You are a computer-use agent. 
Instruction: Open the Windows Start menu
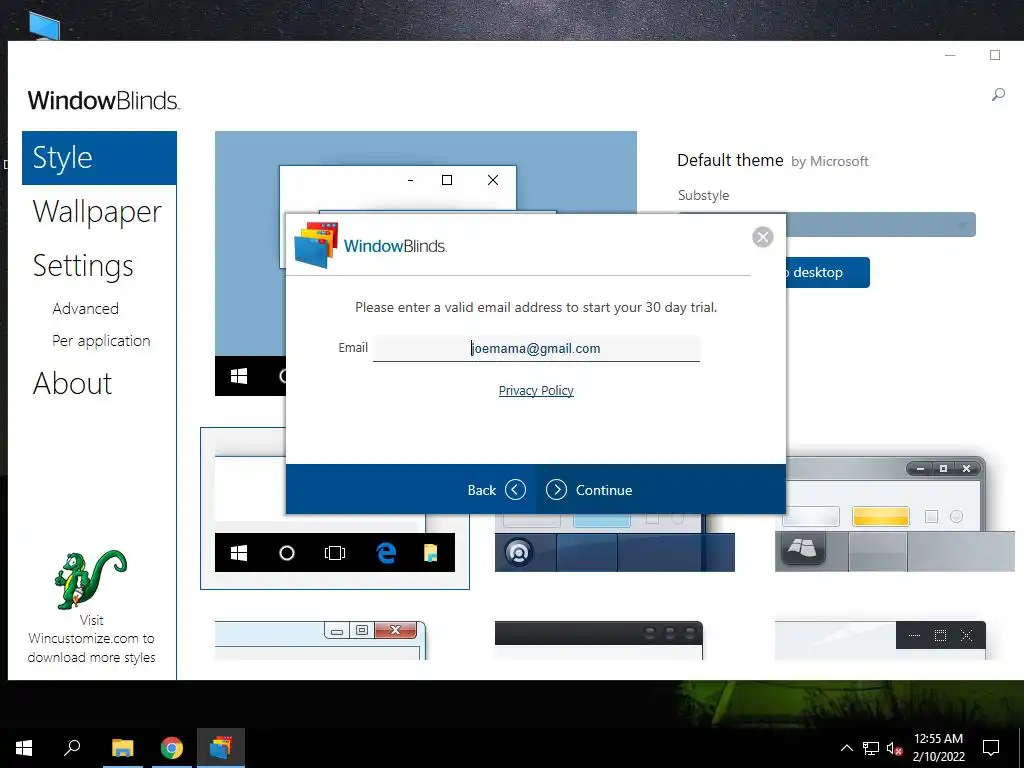(x=24, y=748)
